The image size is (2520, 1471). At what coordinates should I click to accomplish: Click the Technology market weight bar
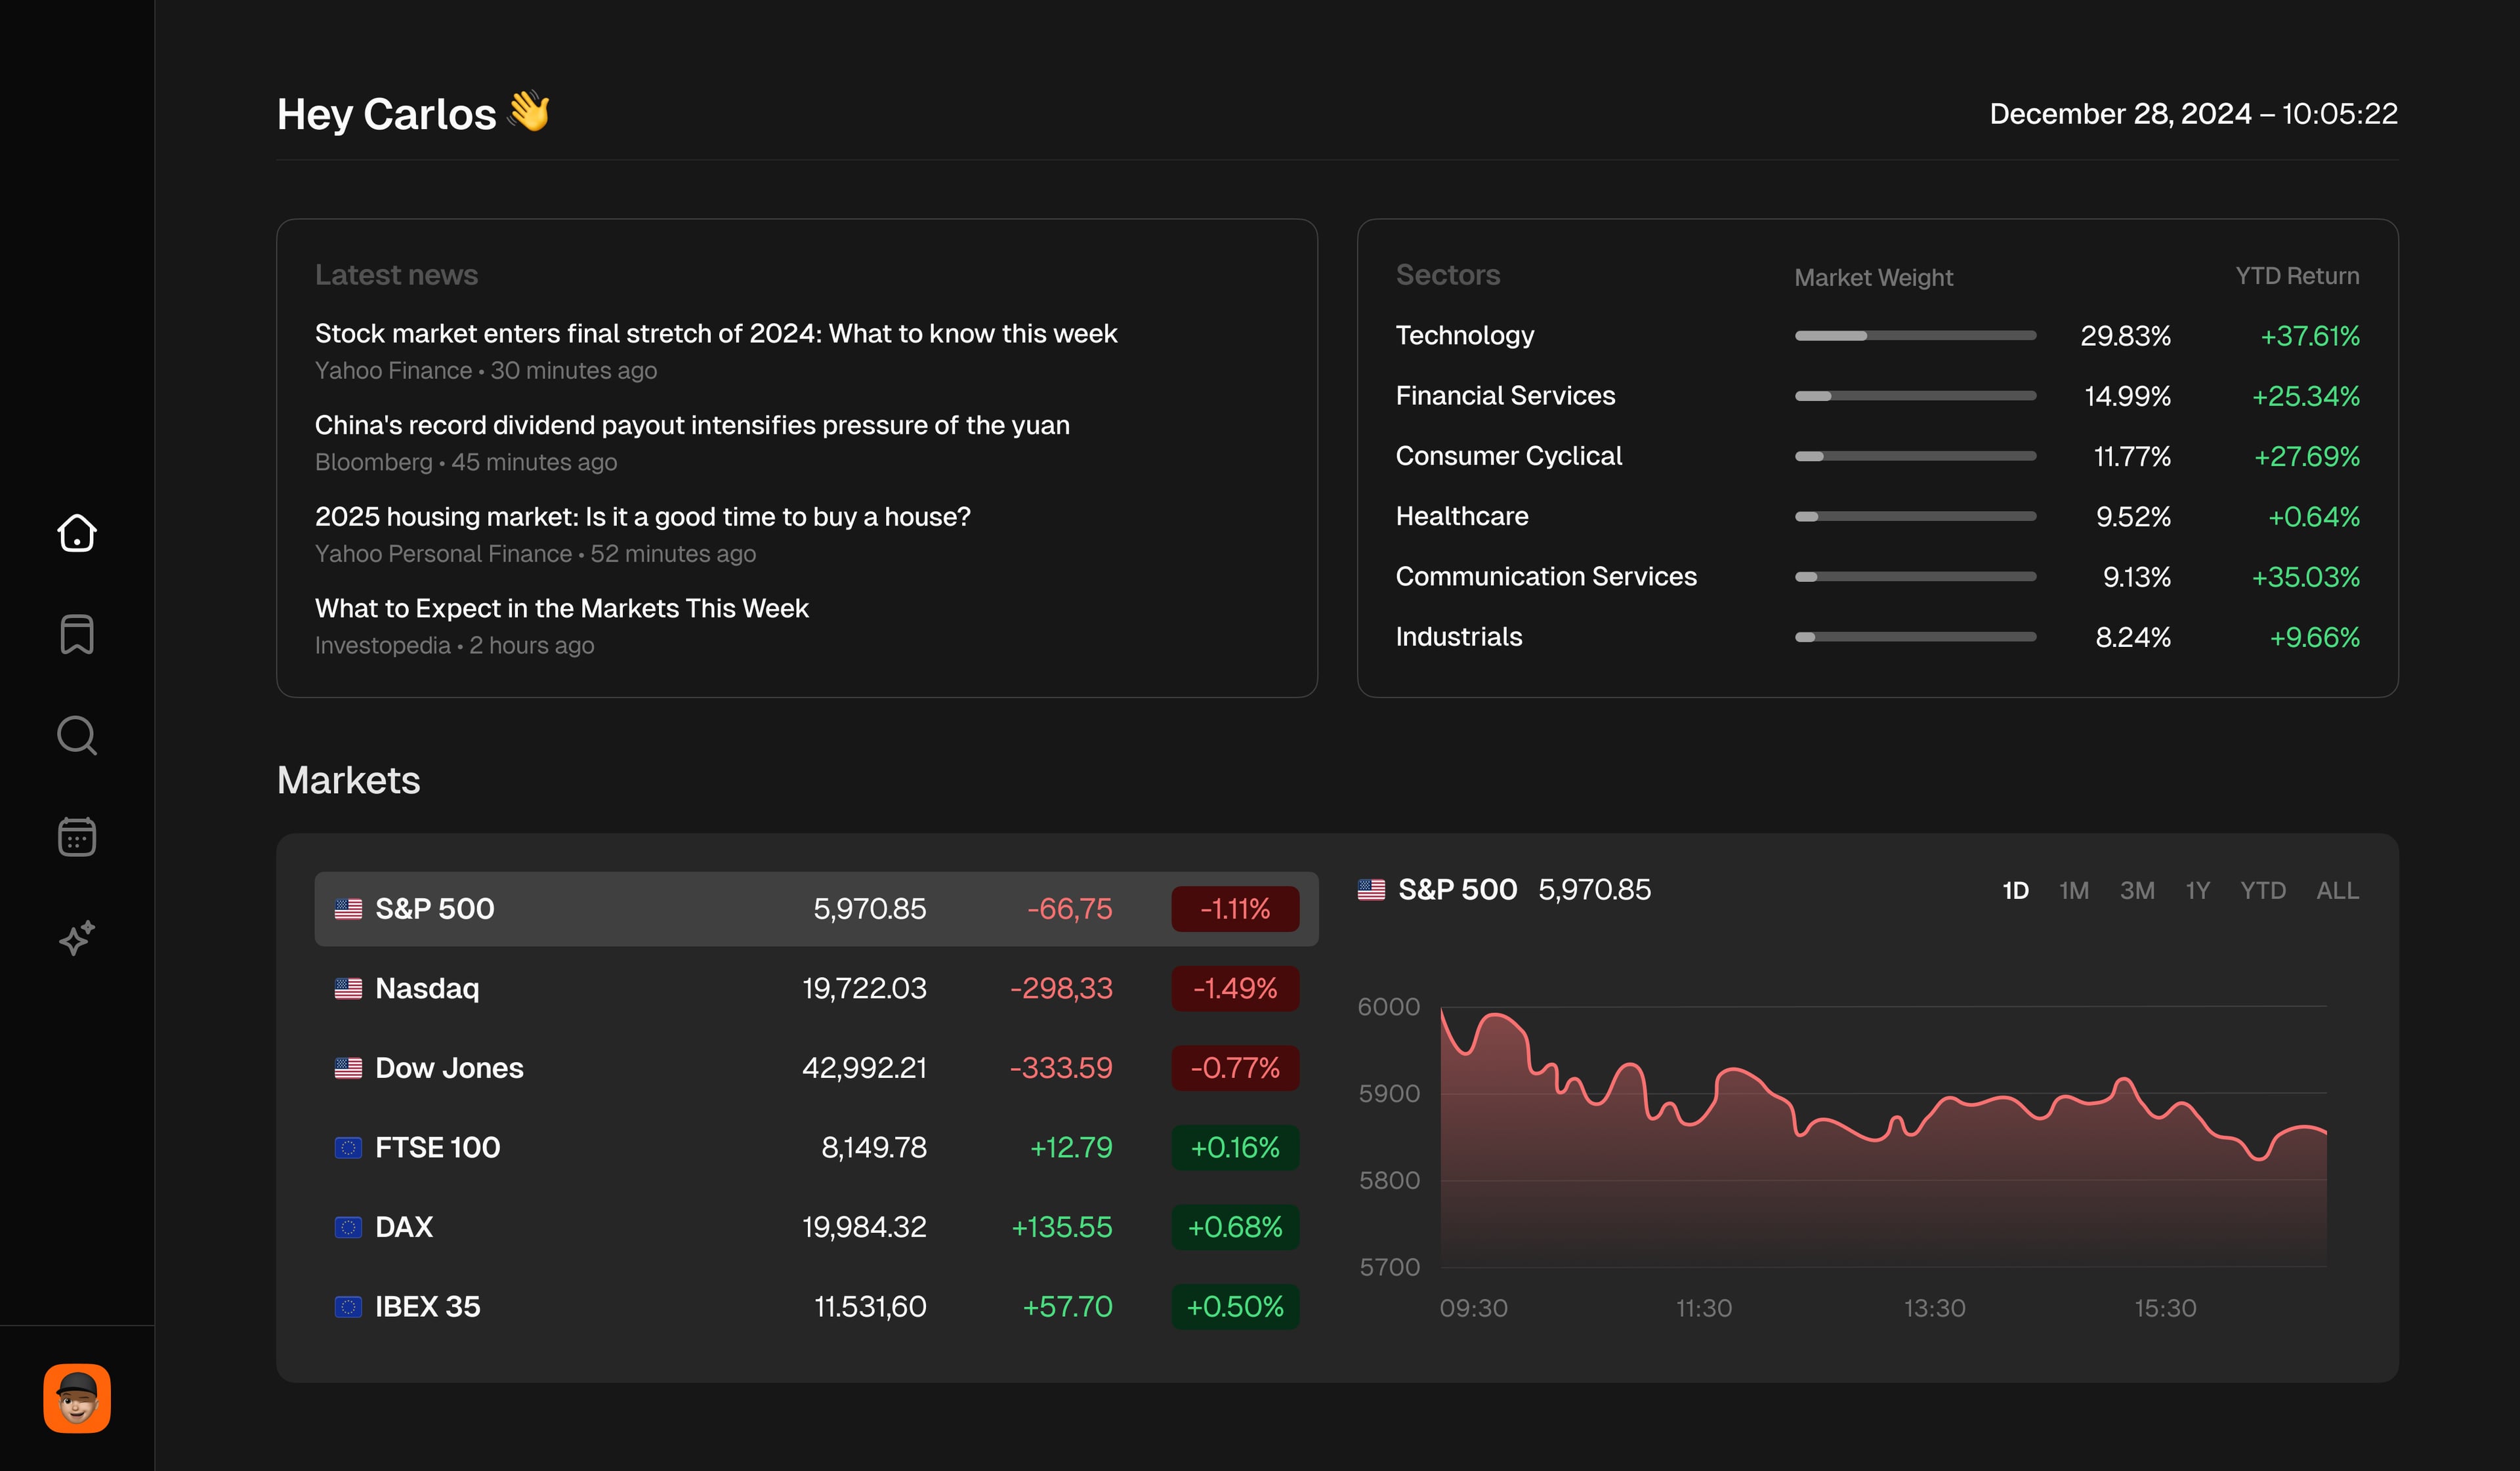pyautogui.click(x=1915, y=336)
